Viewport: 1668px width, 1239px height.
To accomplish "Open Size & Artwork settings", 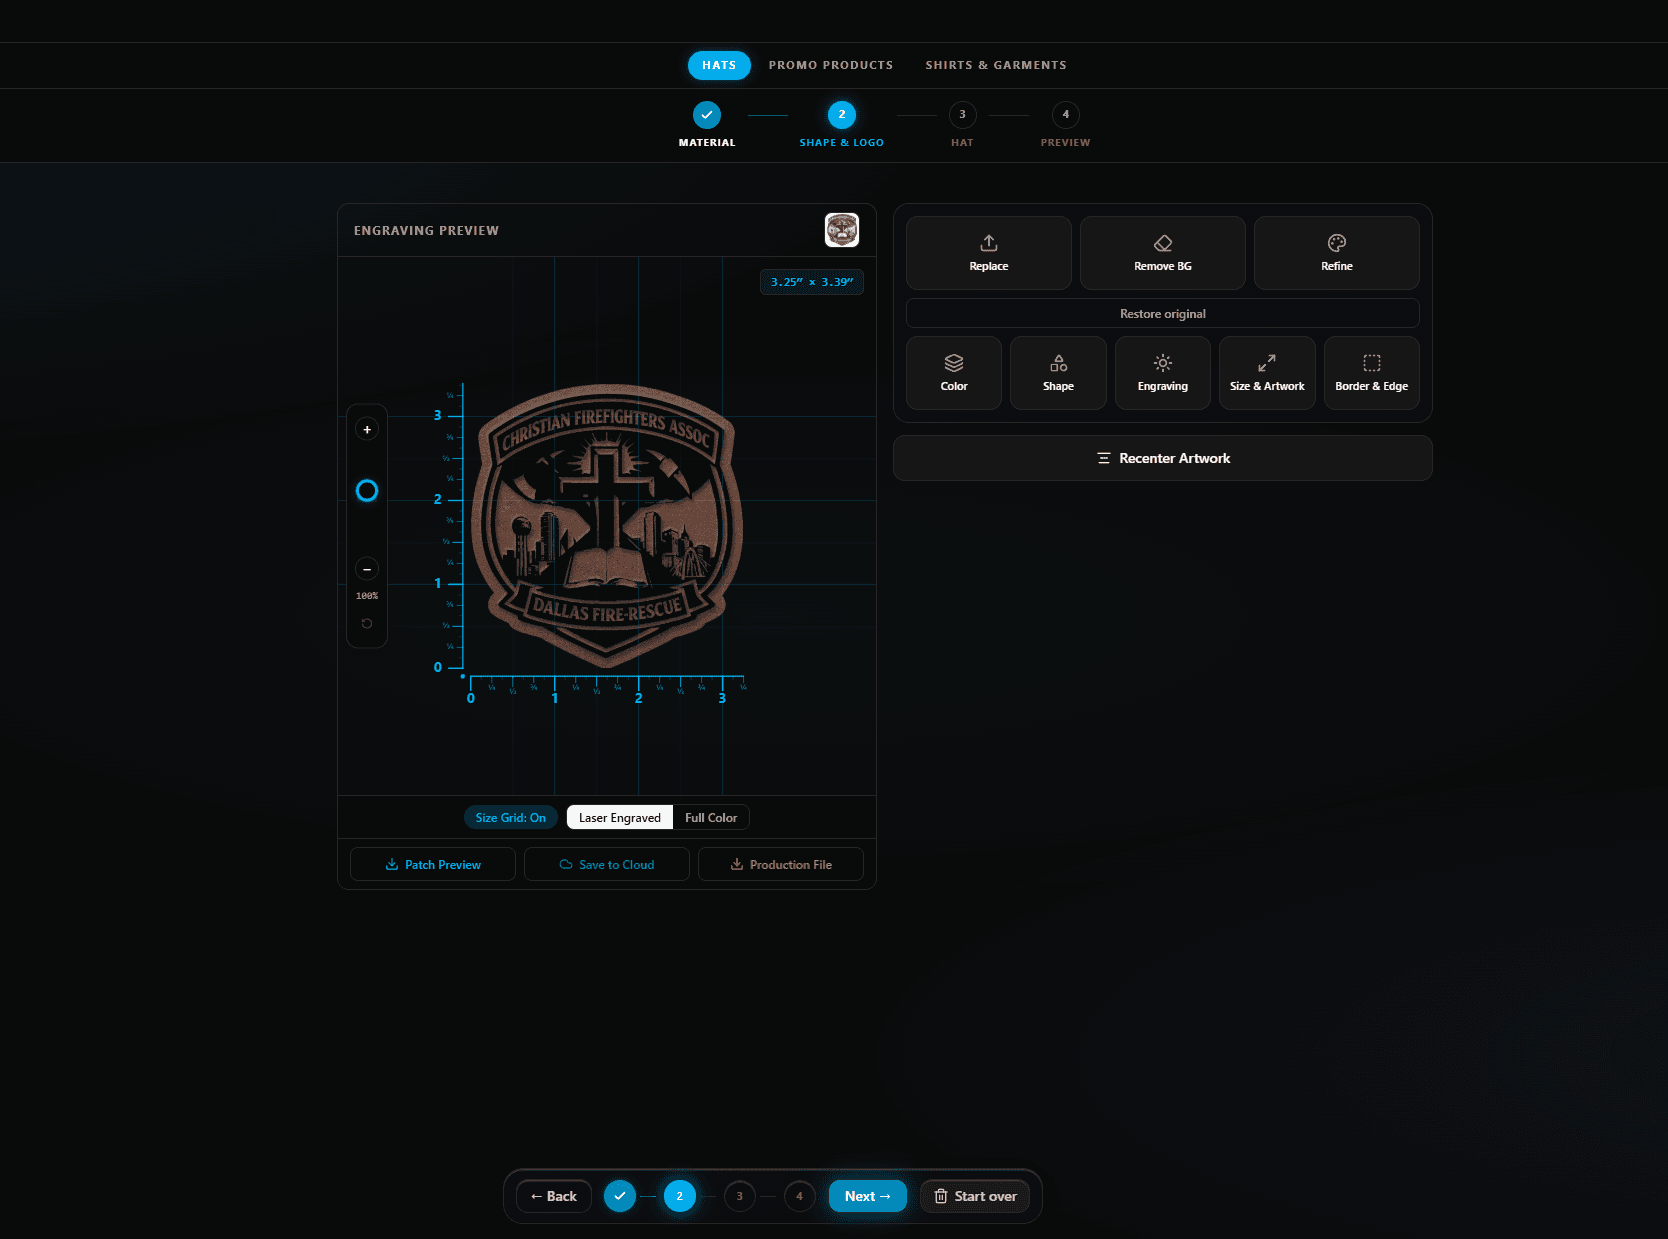I will pyautogui.click(x=1267, y=373).
